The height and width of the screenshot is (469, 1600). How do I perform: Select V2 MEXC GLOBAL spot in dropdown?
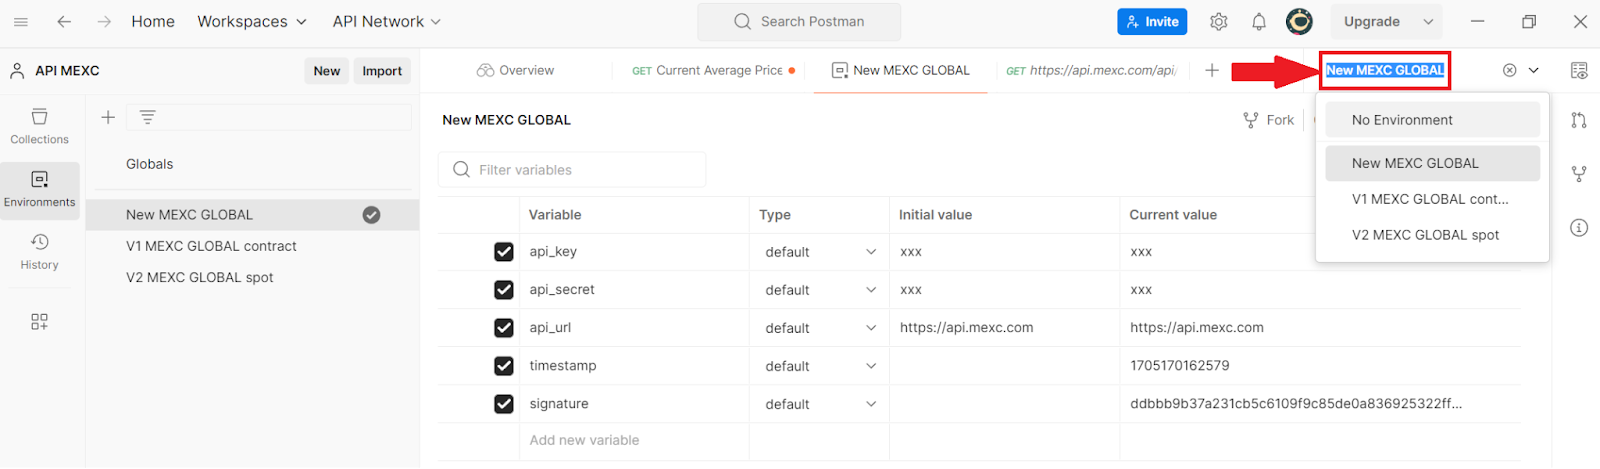coord(1432,235)
